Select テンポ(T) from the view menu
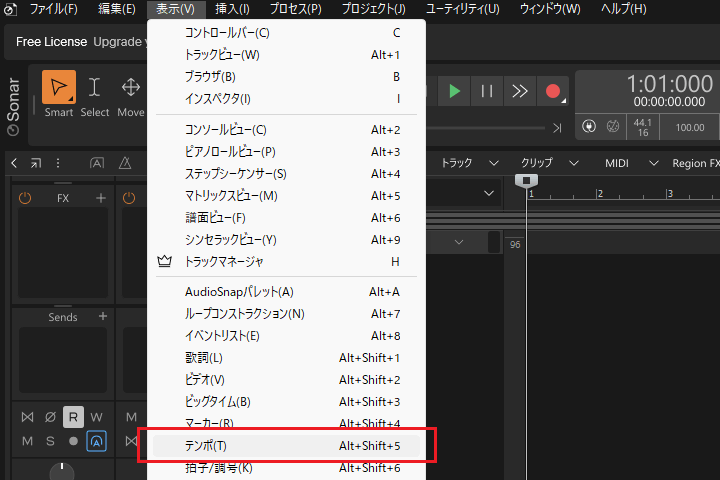 (207, 445)
